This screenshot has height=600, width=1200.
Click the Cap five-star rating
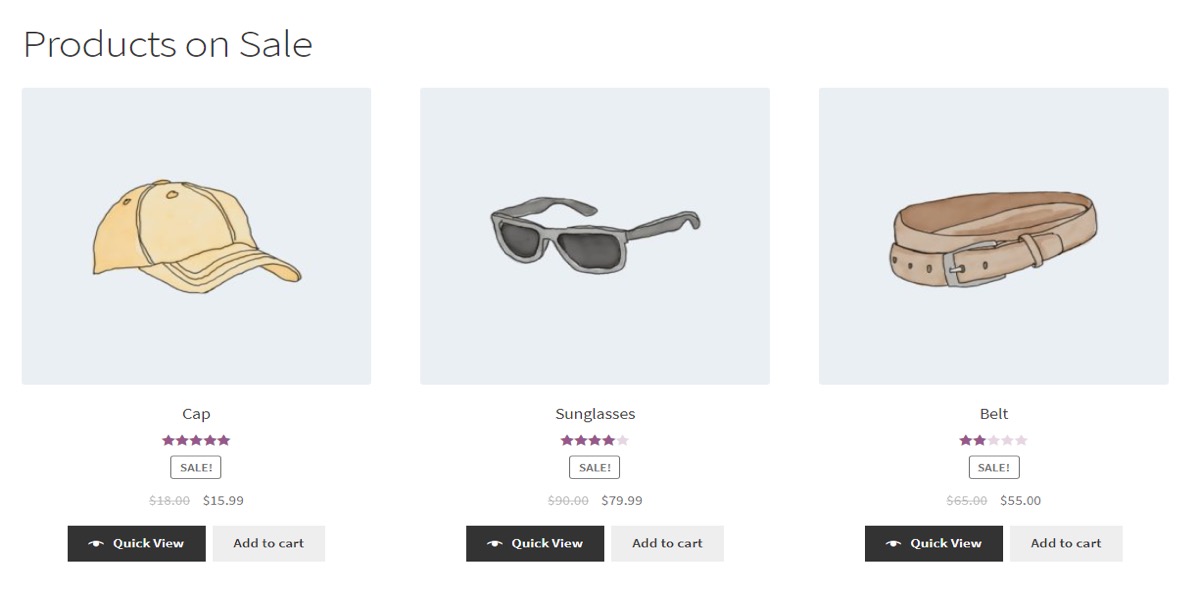[x=196, y=440]
